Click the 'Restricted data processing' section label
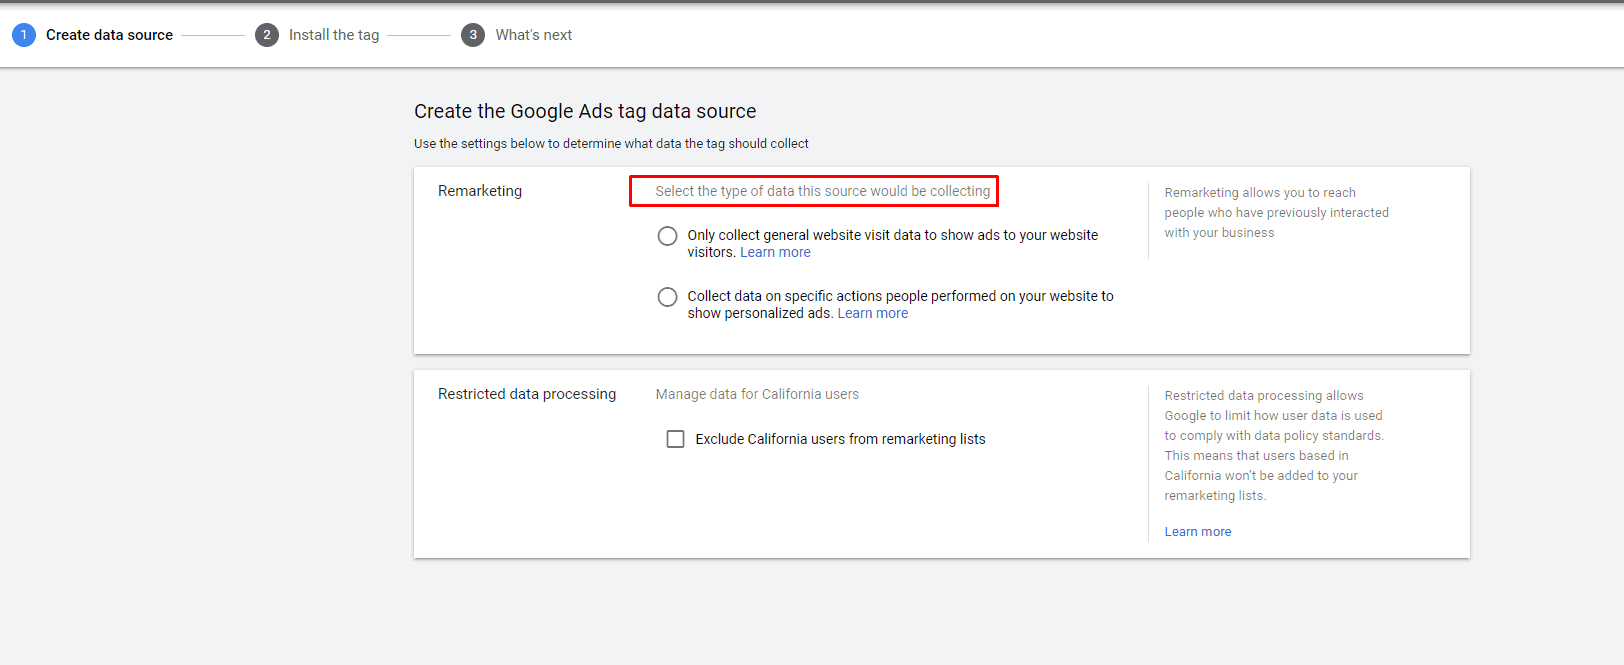Viewport: 1624px width, 665px height. tap(527, 394)
